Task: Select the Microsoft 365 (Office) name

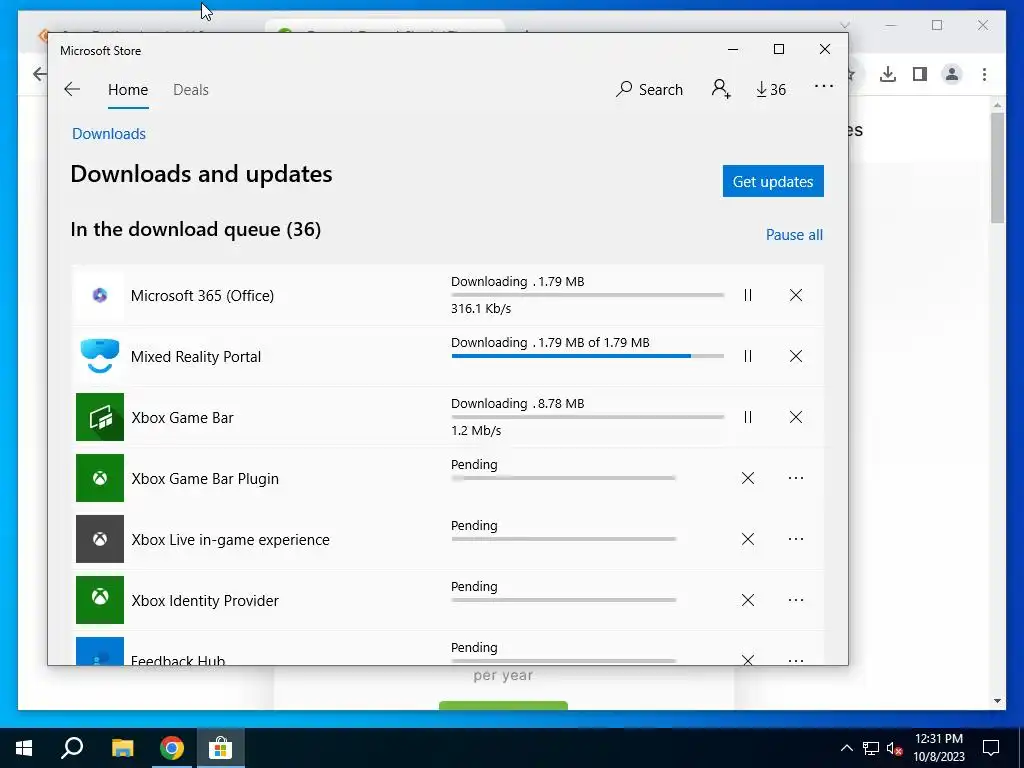Action: pos(202,296)
